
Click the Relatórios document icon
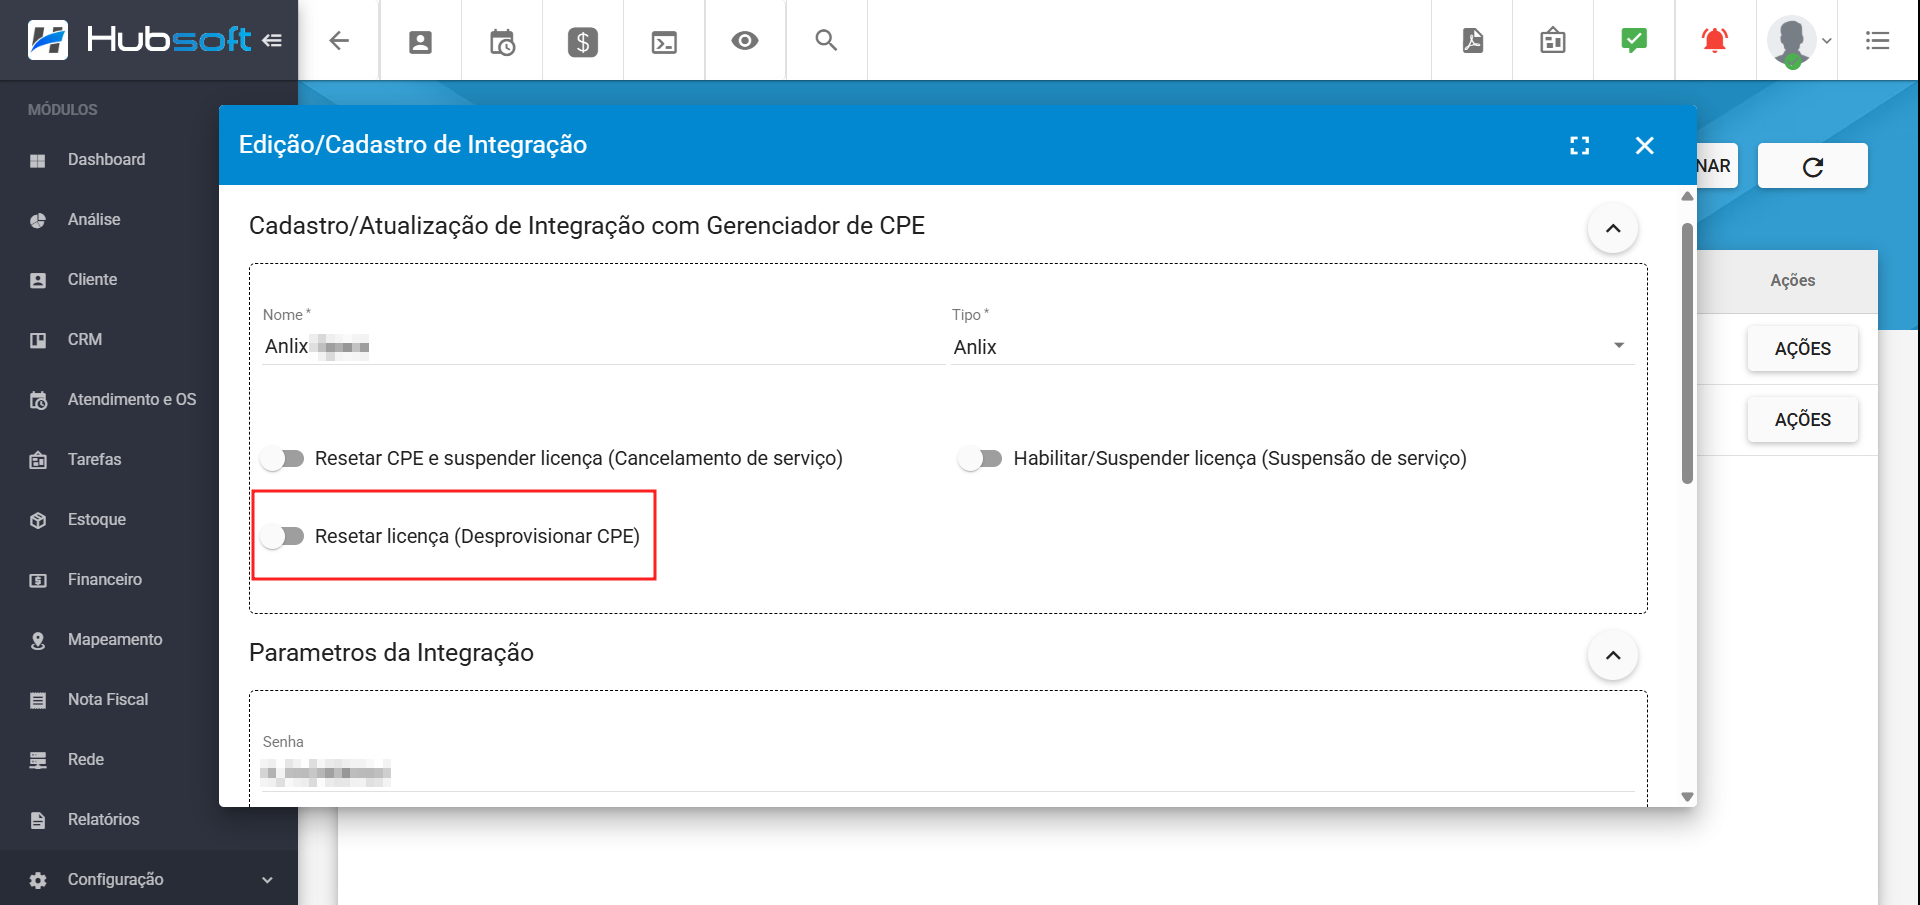pos(38,821)
